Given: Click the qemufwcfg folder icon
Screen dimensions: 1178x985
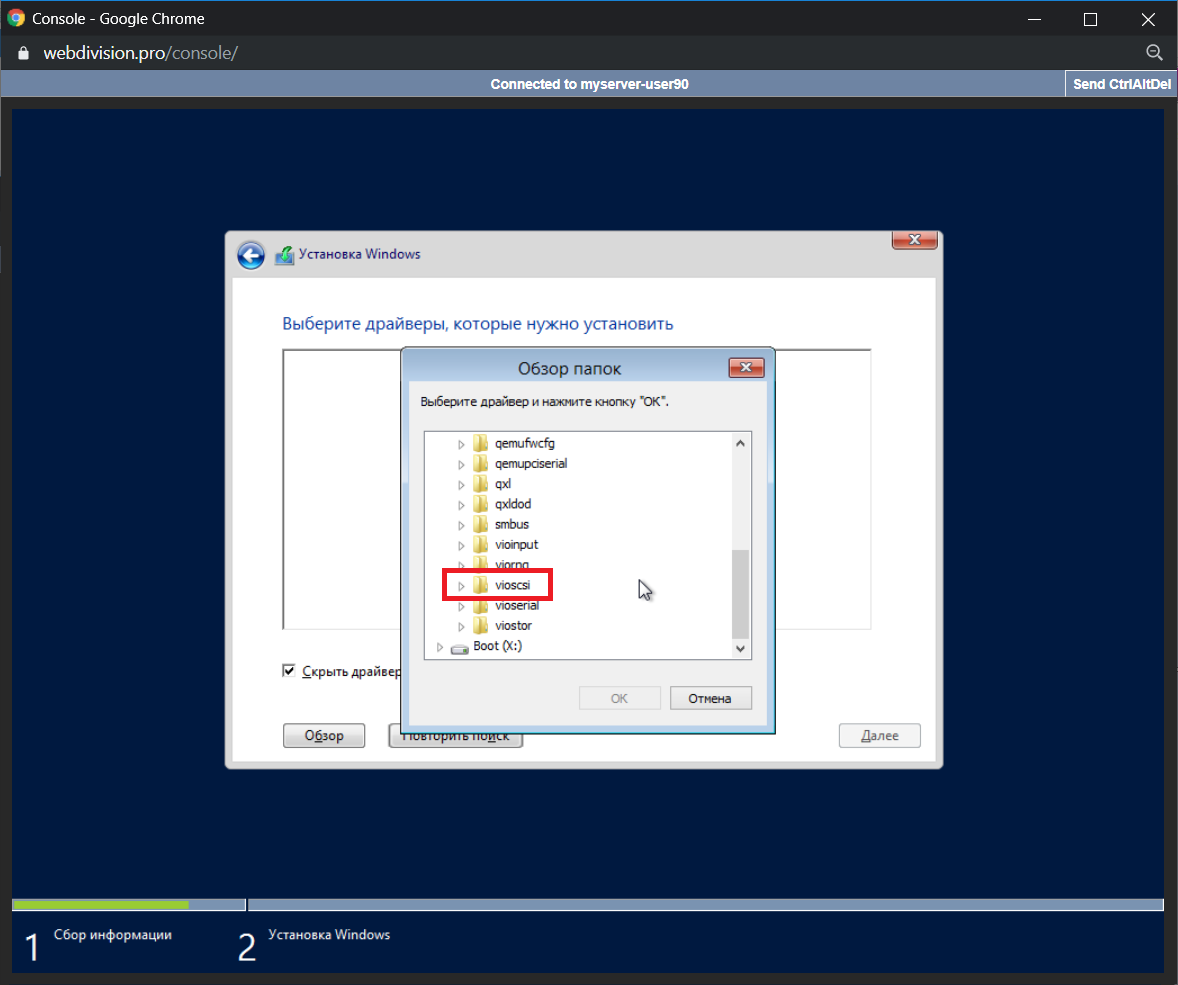Looking at the screenshot, I should (x=481, y=443).
